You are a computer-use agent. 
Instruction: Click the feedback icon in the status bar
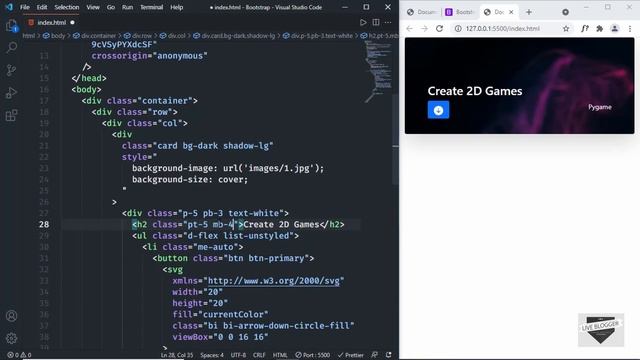click(374, 355)
